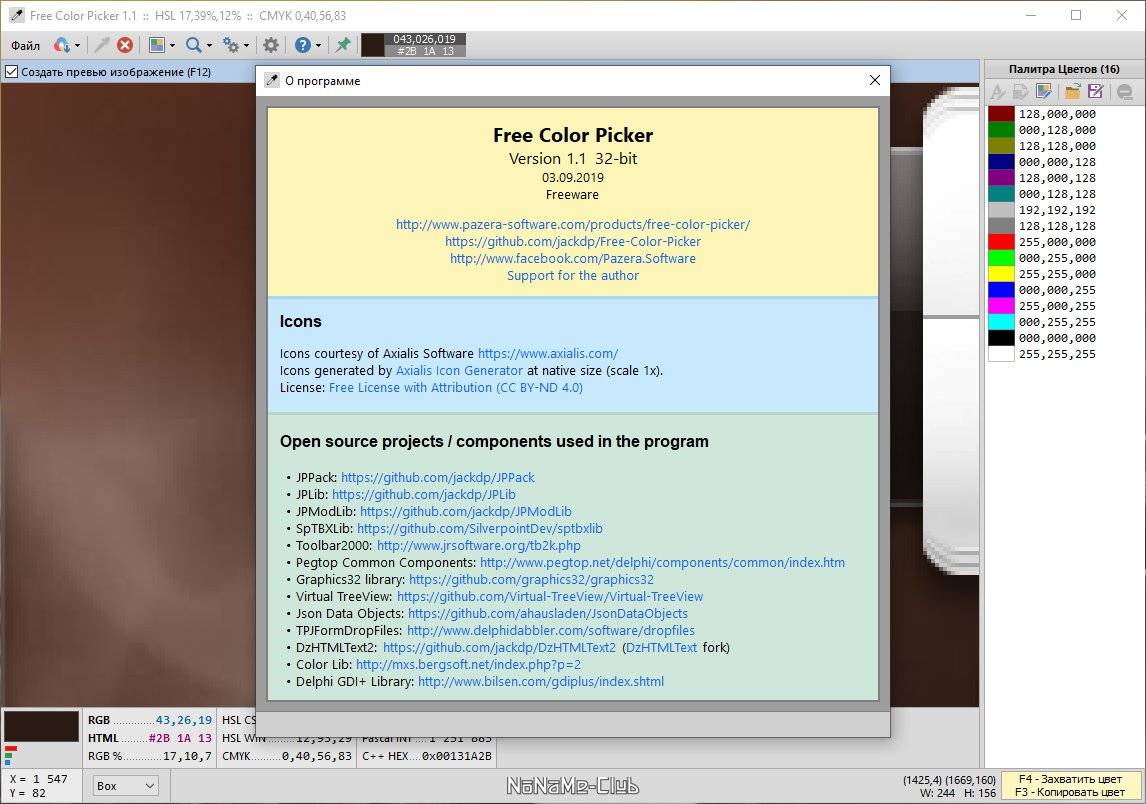The width and height of the screenshot is (1146, 804).
Task: Open the github.com/jackdp/Free-Color-Picker link
Action: (573, 241)
